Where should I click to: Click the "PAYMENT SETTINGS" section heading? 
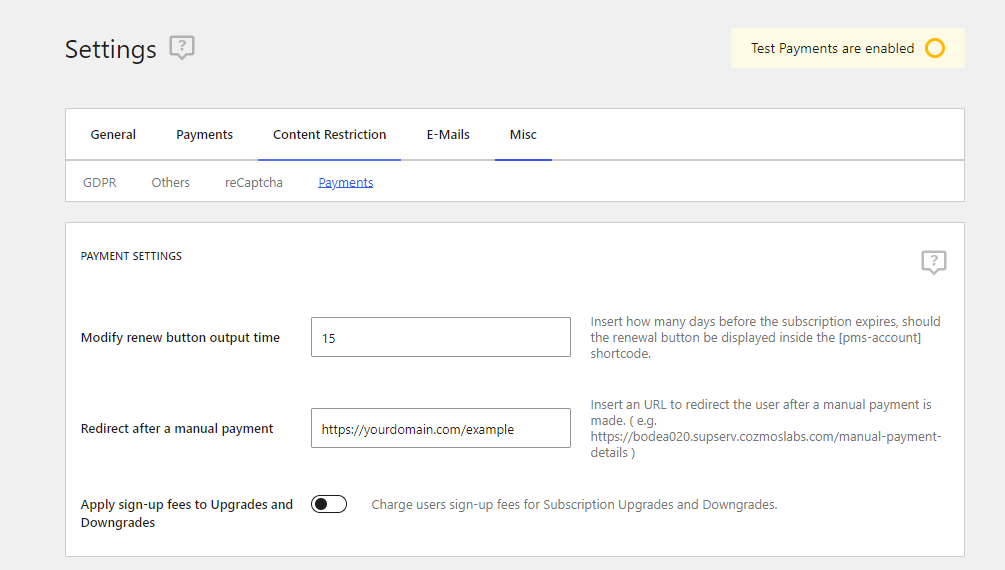click(x=131, y=256)
